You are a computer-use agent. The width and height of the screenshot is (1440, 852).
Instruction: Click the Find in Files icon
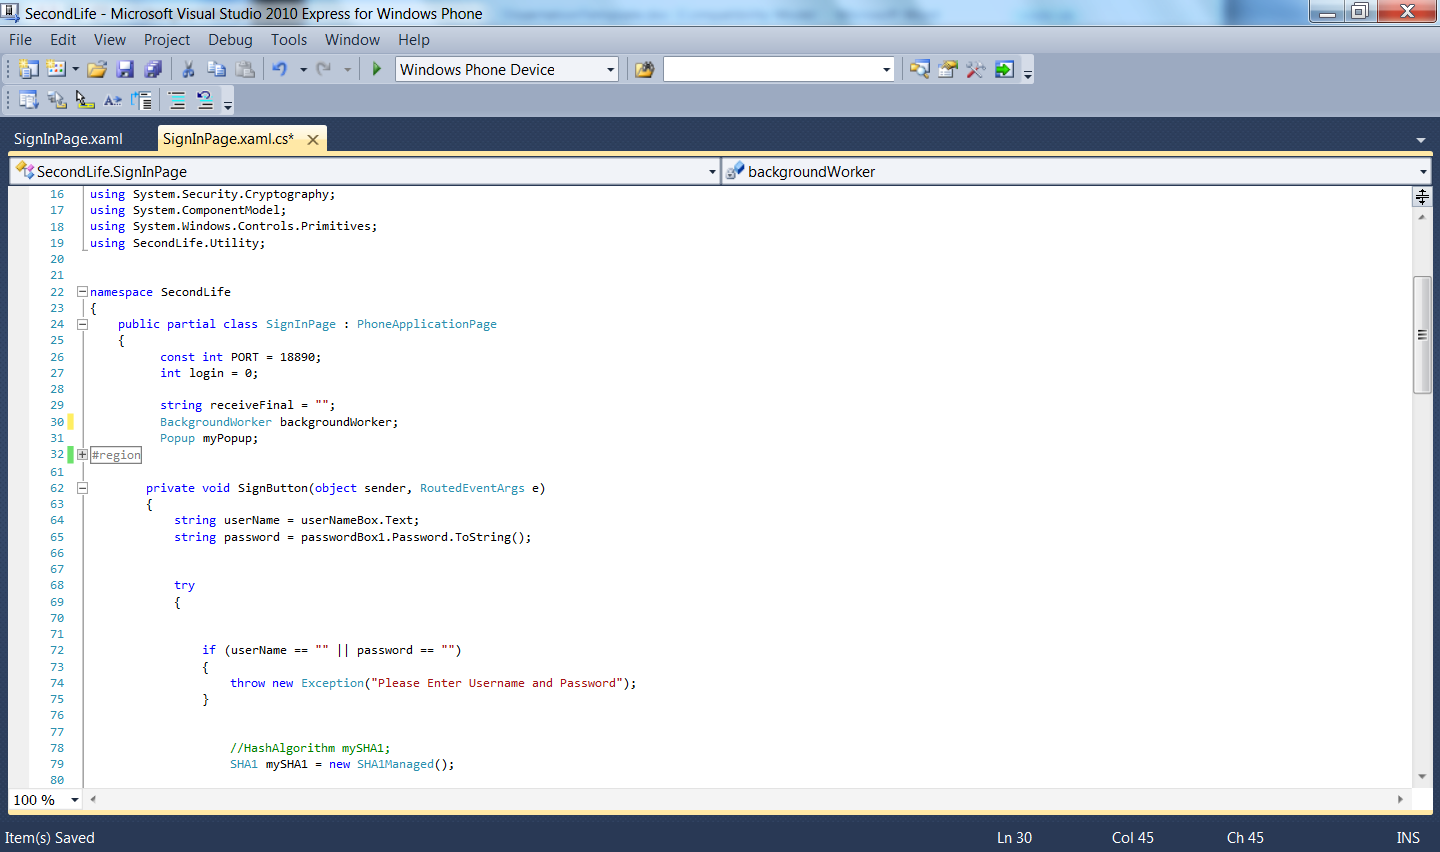pyautogui.click(x=645, y=69)
